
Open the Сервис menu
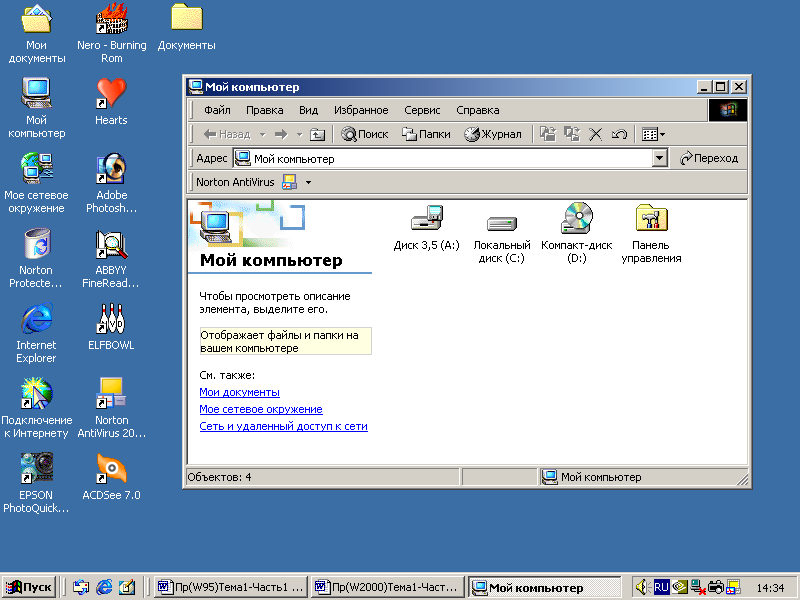(422, 110)
